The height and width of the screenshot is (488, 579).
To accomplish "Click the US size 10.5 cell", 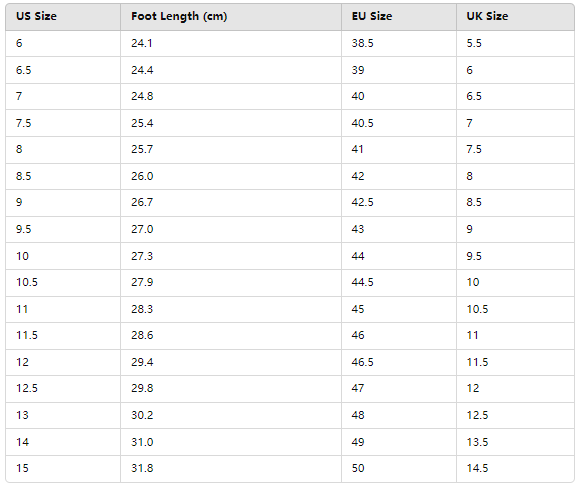I will point(63,282).
